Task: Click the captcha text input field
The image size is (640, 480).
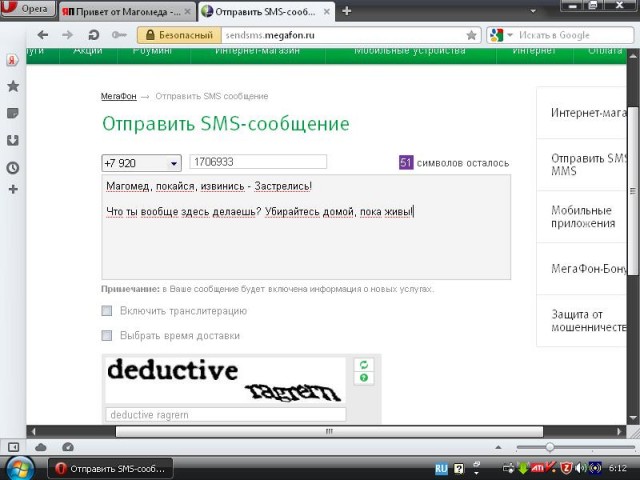Action: click(225, 415)
